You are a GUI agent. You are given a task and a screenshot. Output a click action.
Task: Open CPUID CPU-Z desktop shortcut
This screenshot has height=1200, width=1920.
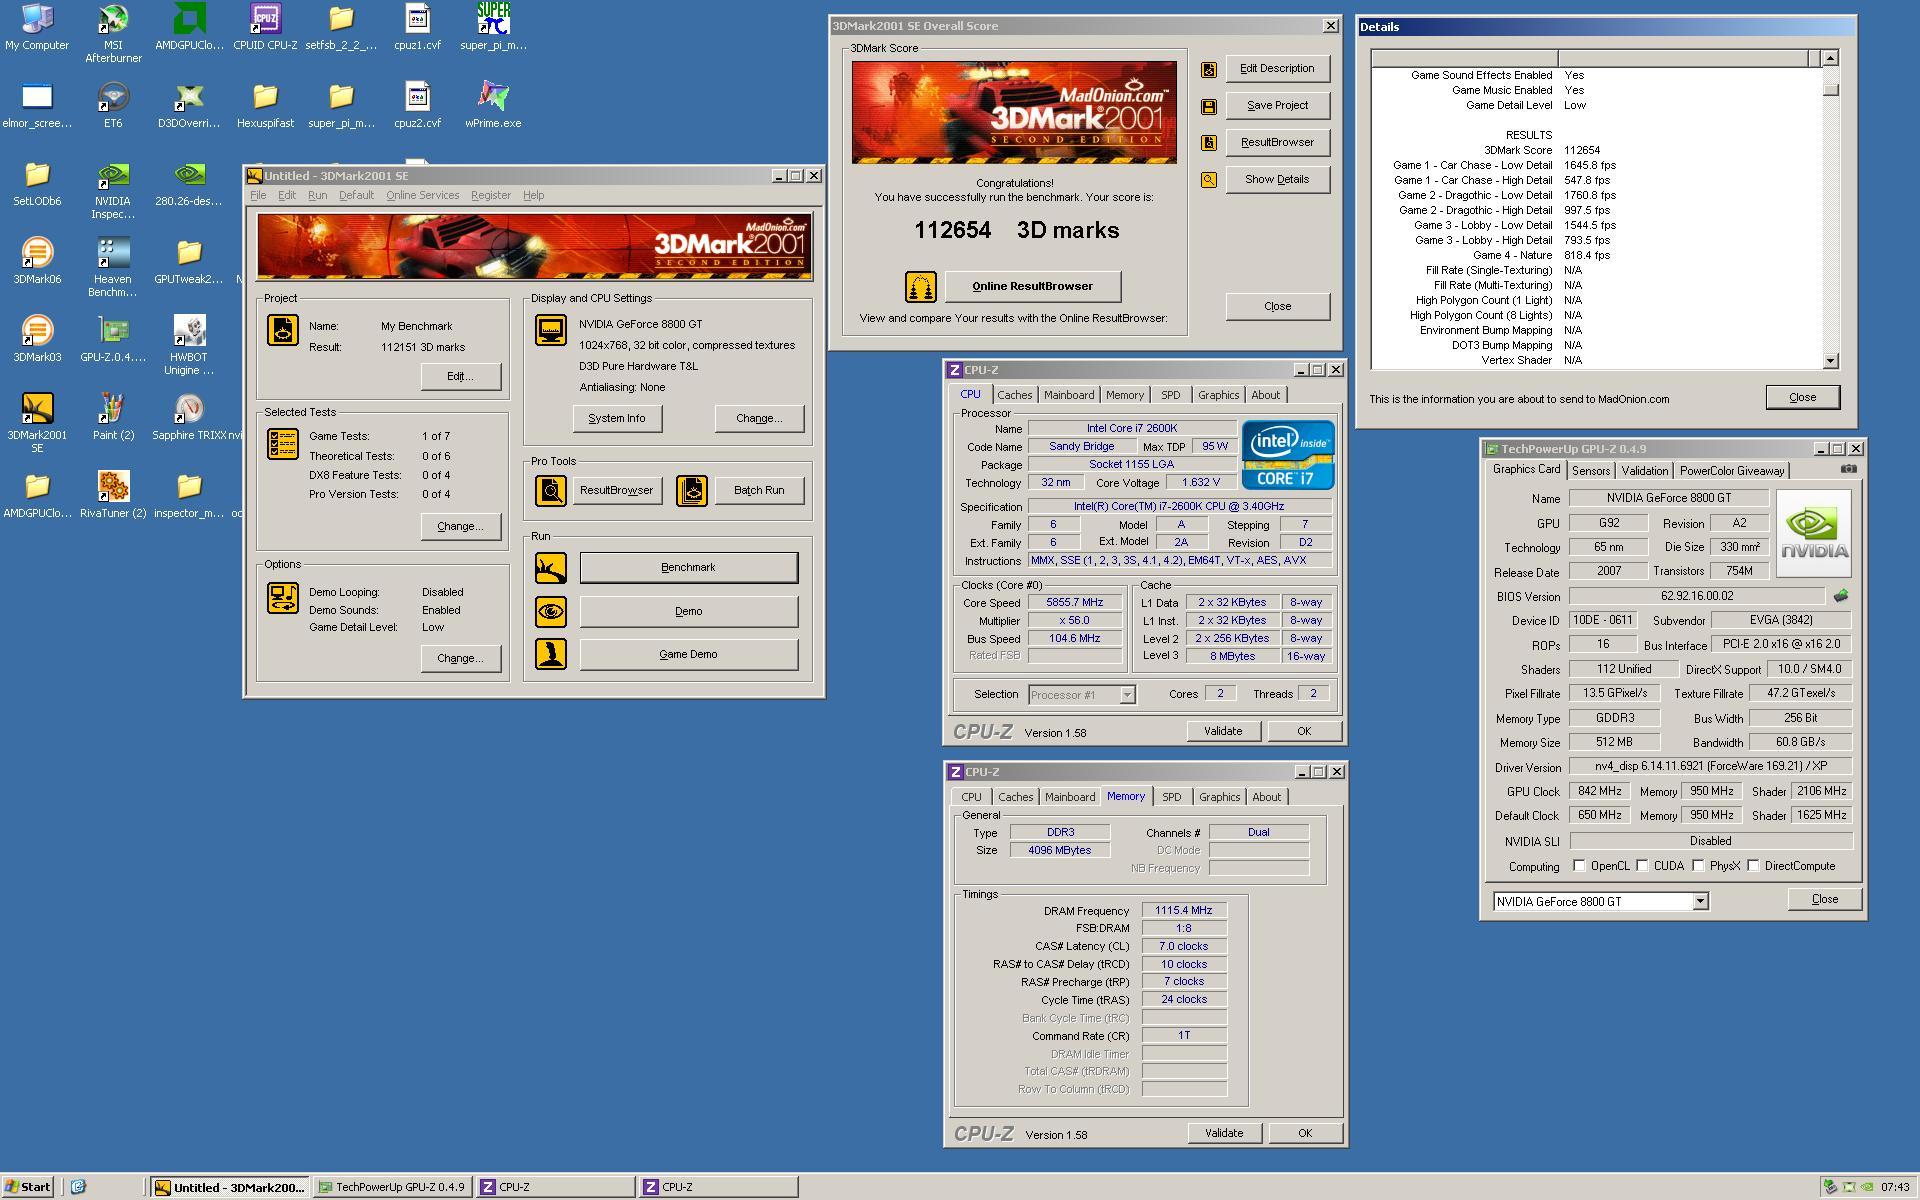pyautogui.click(x=265, y=26)
